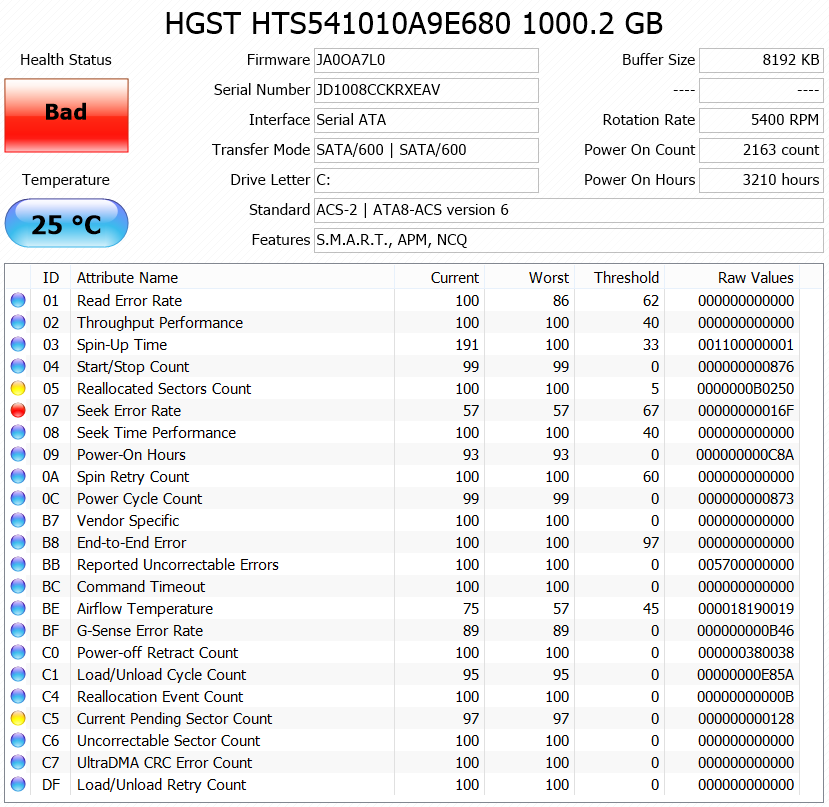Select the Reallocated Sectors Count attribute name

pos(164,389)
